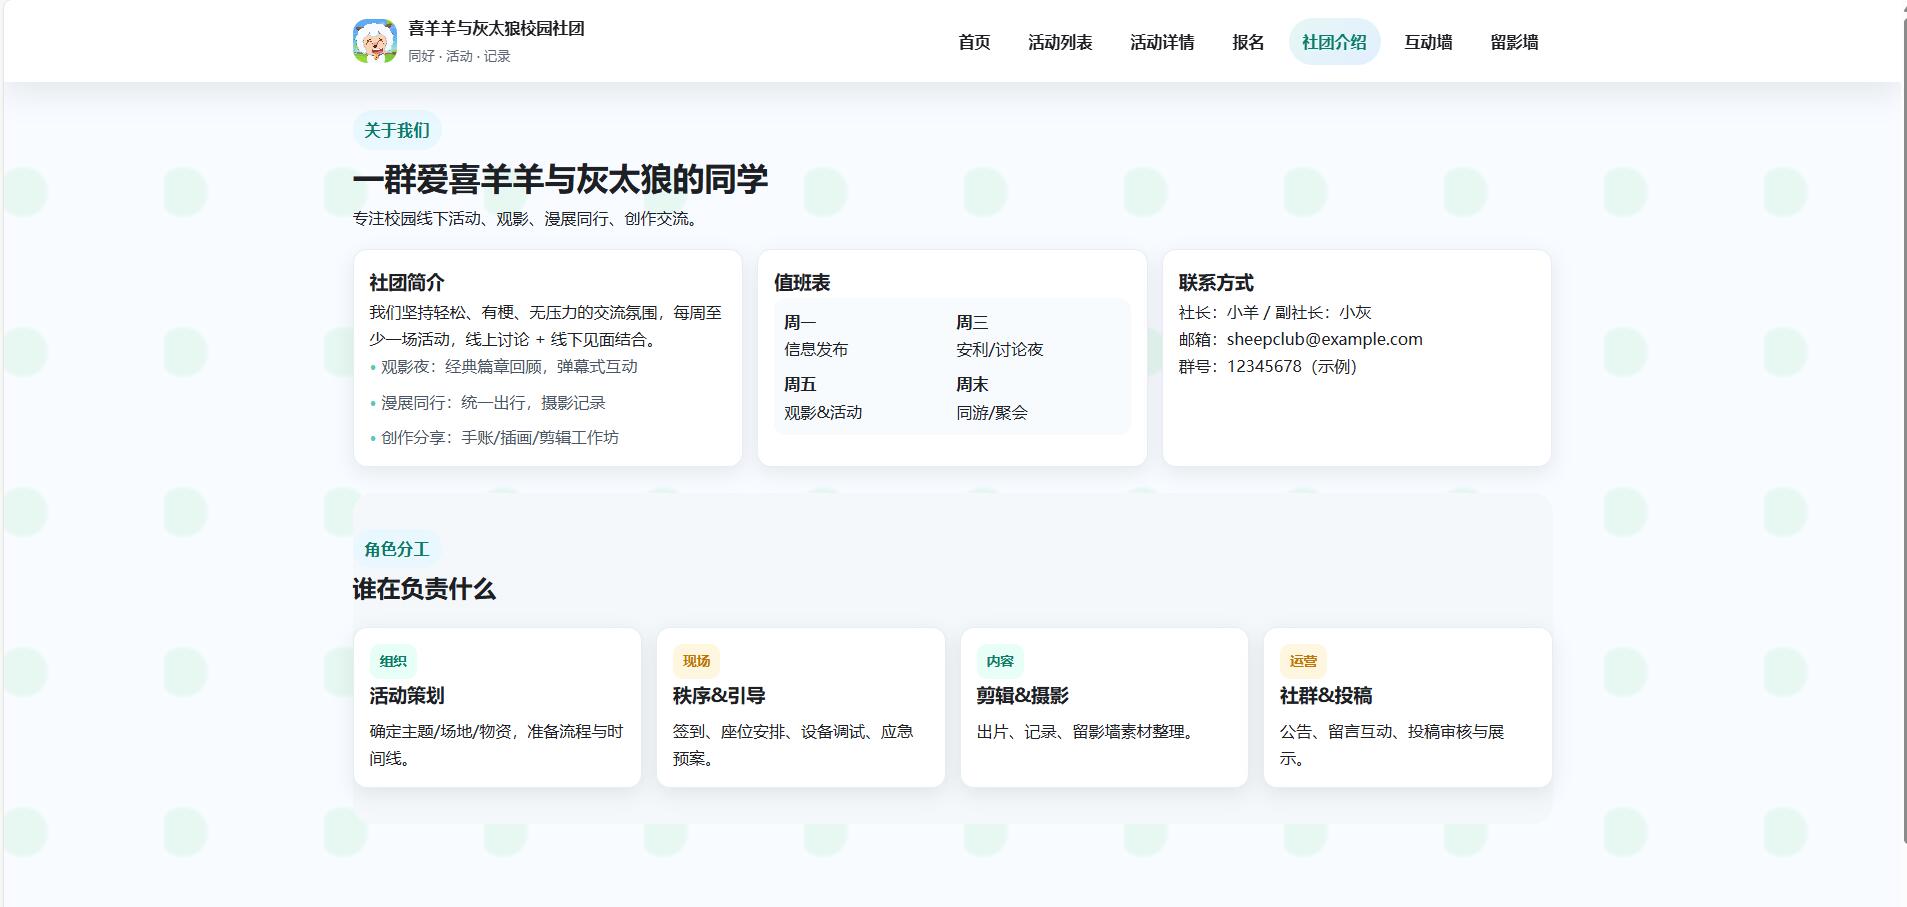The height and width of the screenshot is (907, 1907).
Task: Open the 活动详情 tab
Action: (1163, 43)
